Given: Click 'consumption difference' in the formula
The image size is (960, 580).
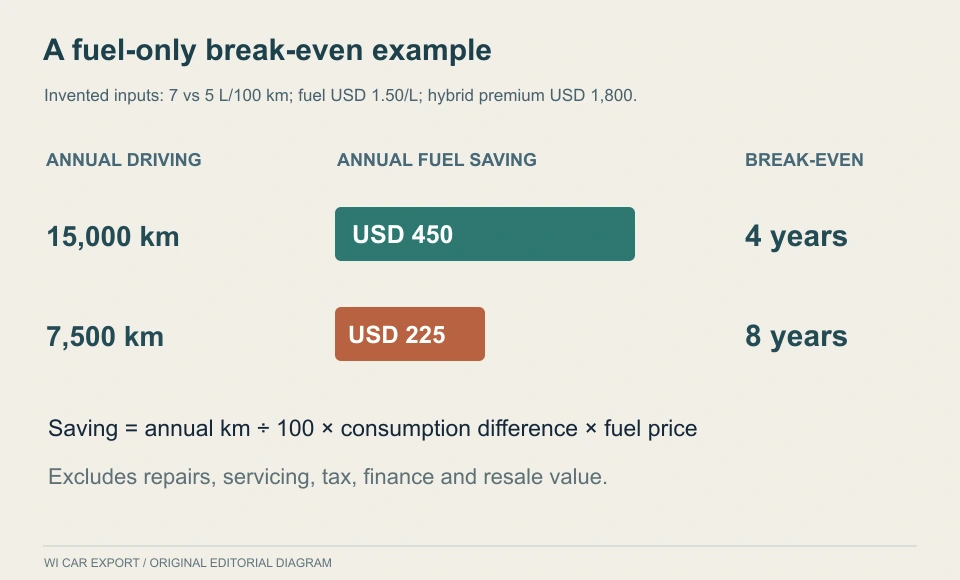Looking at the screenshot, I should [459, 429].
